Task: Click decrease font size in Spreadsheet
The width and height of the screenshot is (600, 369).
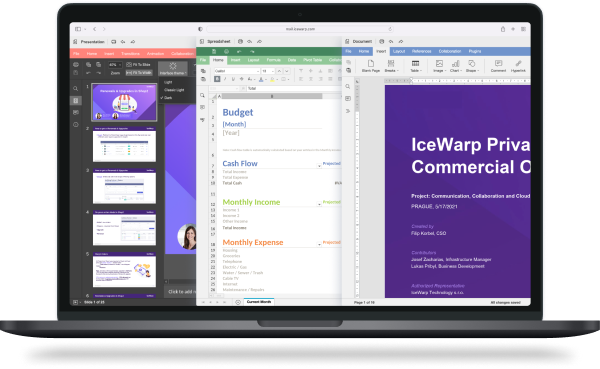Action: pyautogui.click(x=287, y=71)
